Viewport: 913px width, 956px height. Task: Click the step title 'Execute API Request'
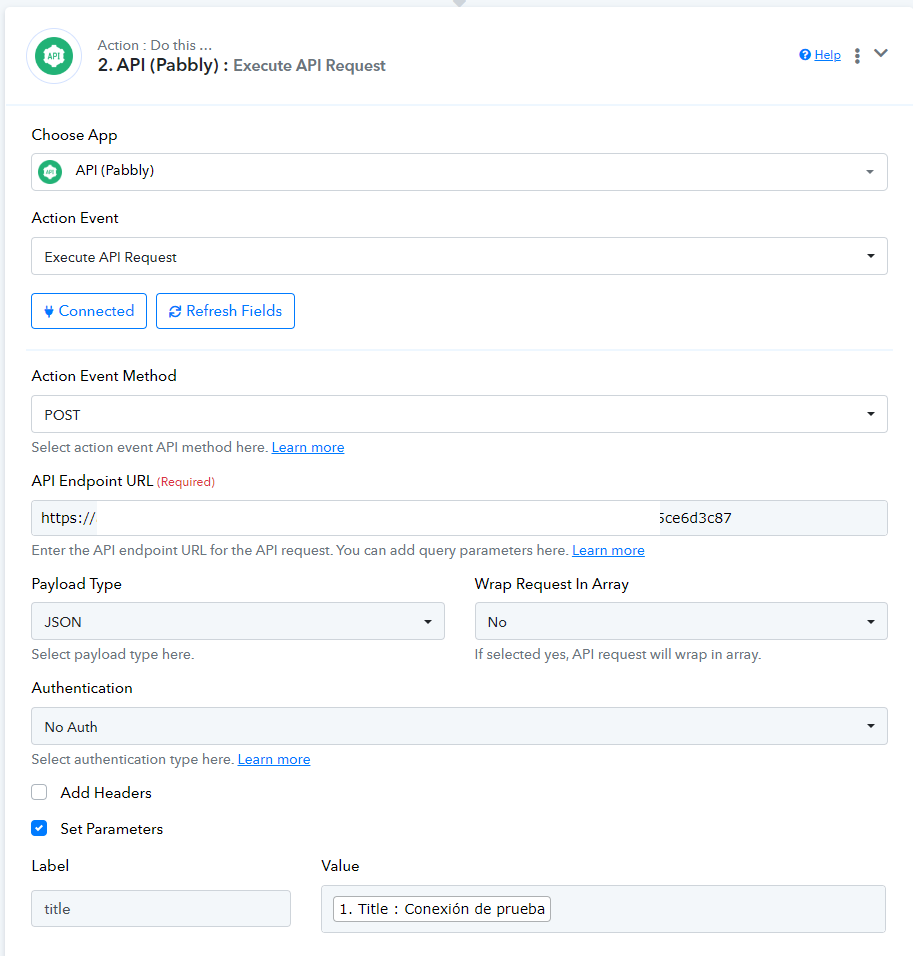pos(309,66)
